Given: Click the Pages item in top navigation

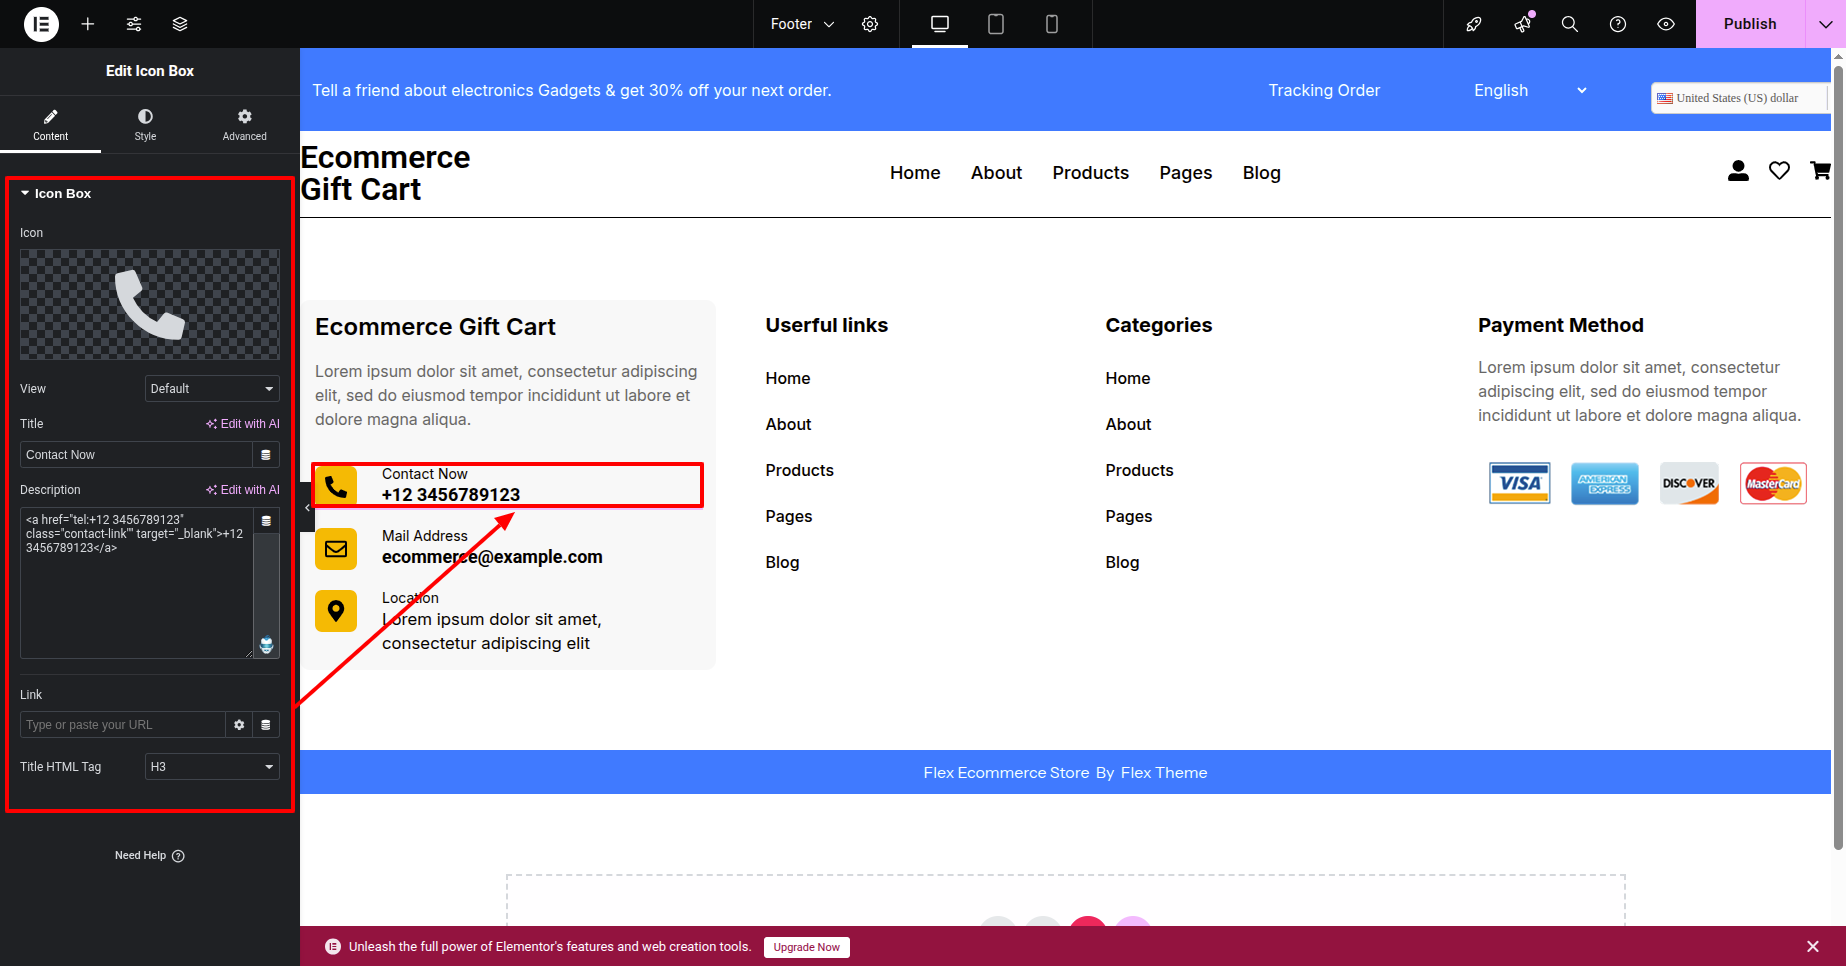Looking at the screenshot, I should coord(1185,173).
